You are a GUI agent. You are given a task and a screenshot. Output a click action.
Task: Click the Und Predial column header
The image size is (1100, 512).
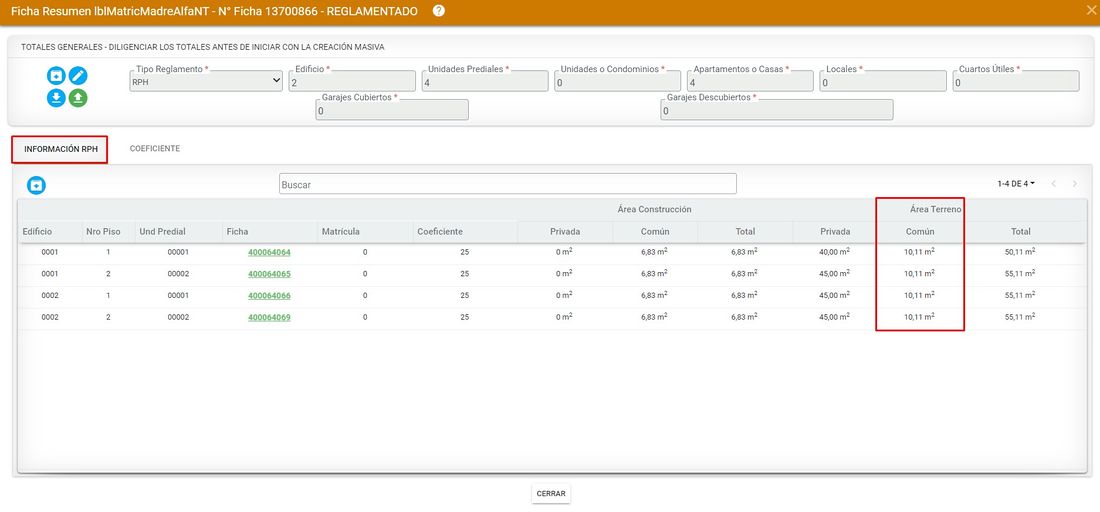point(163,231)
